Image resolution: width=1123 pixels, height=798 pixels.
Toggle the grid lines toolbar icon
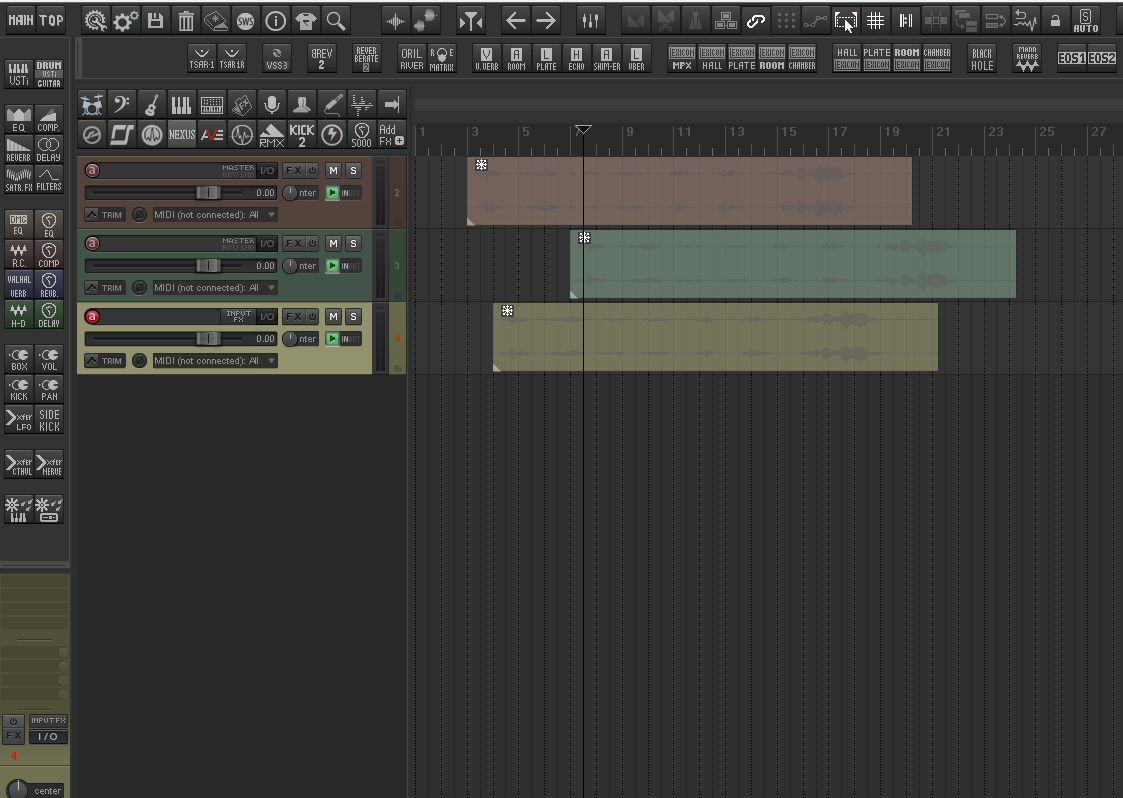click(875, 21)
